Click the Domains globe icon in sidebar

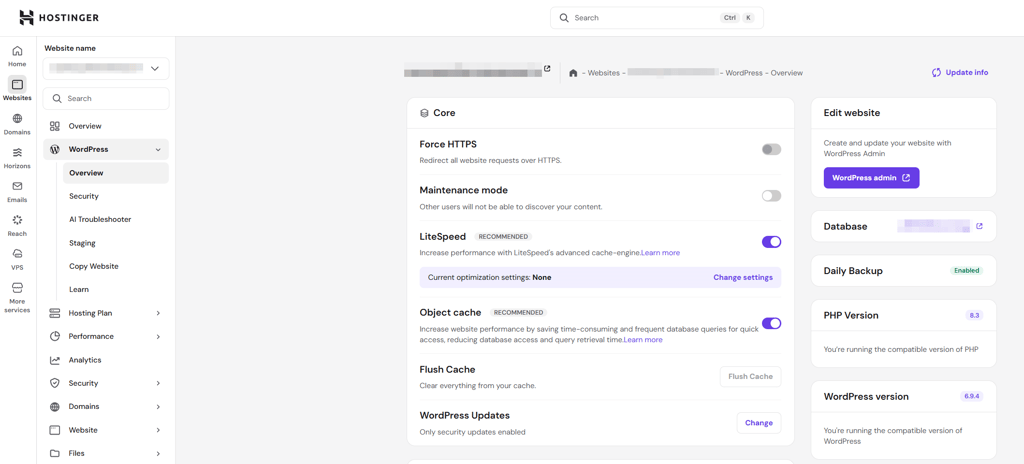pyautogui.click(x=55, y=406)
